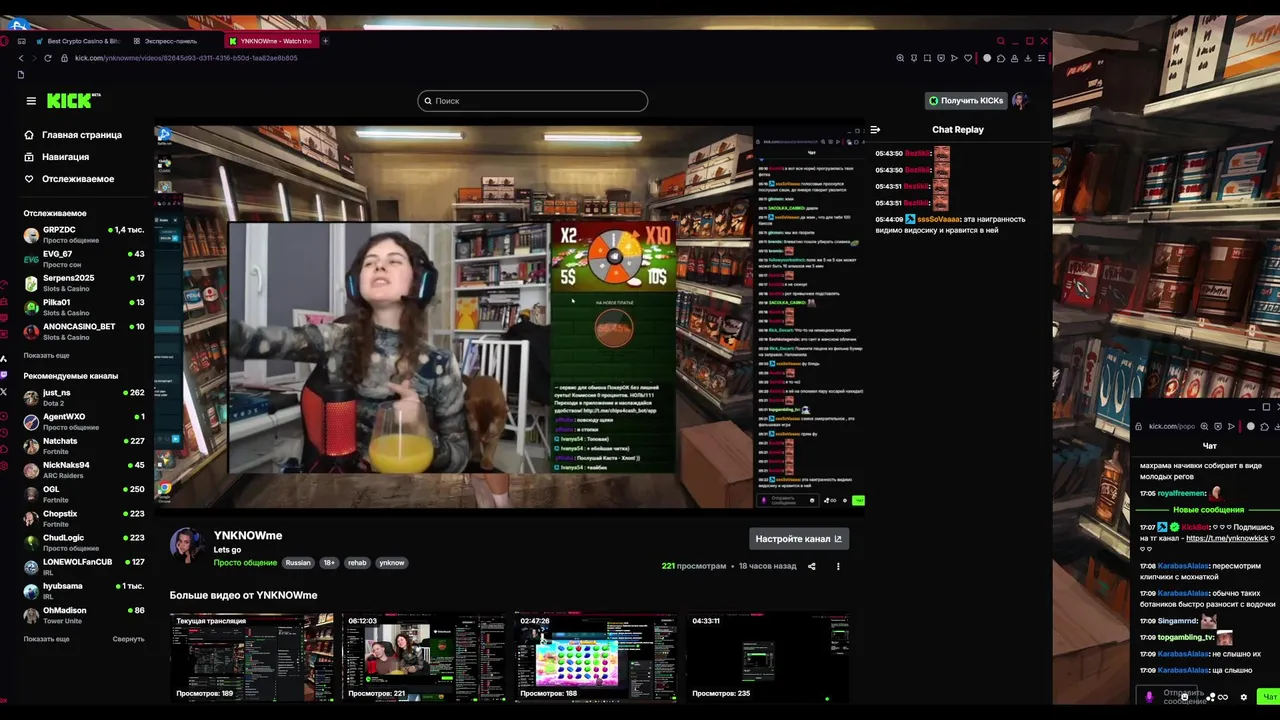
Task: Open the ANONCASINO_BET channel
Action: click(x=85, y=332)
